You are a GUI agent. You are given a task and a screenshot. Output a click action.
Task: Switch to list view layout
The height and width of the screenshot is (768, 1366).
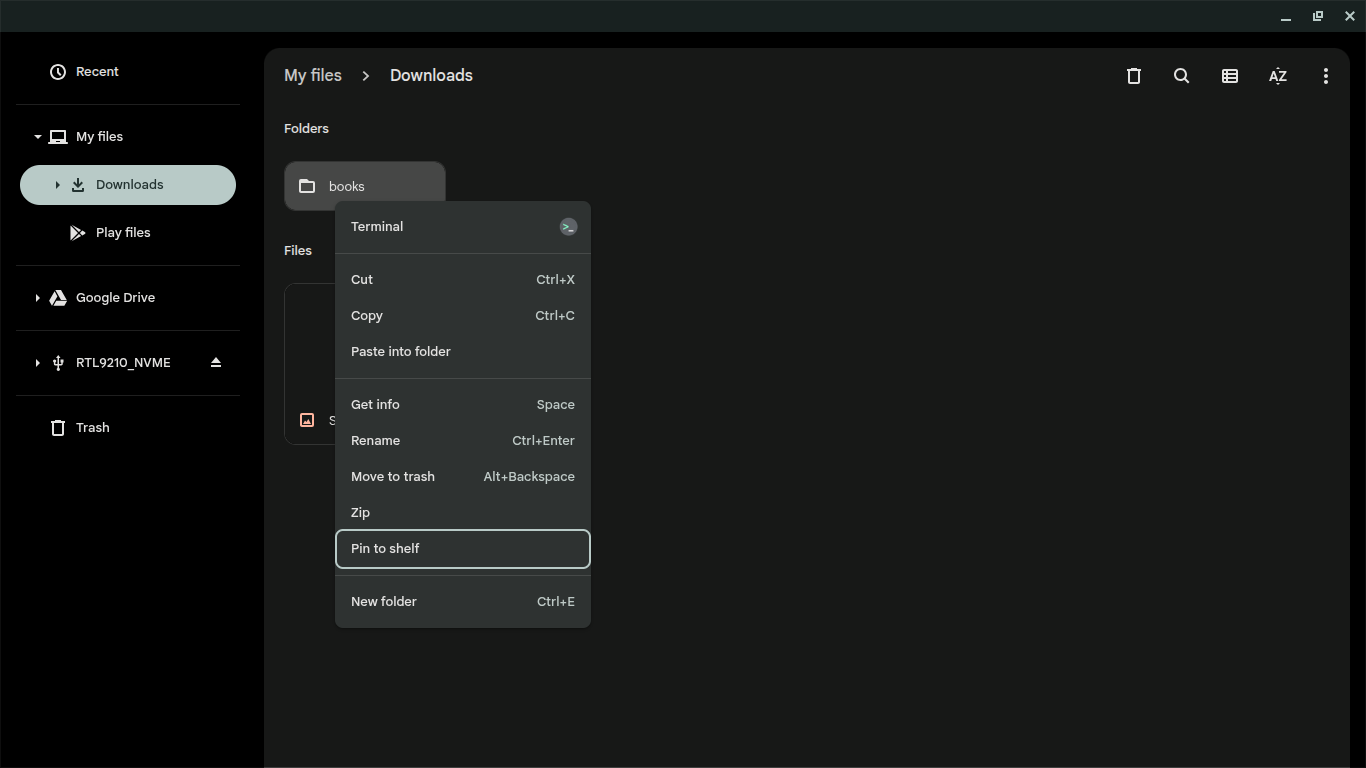1230,76
